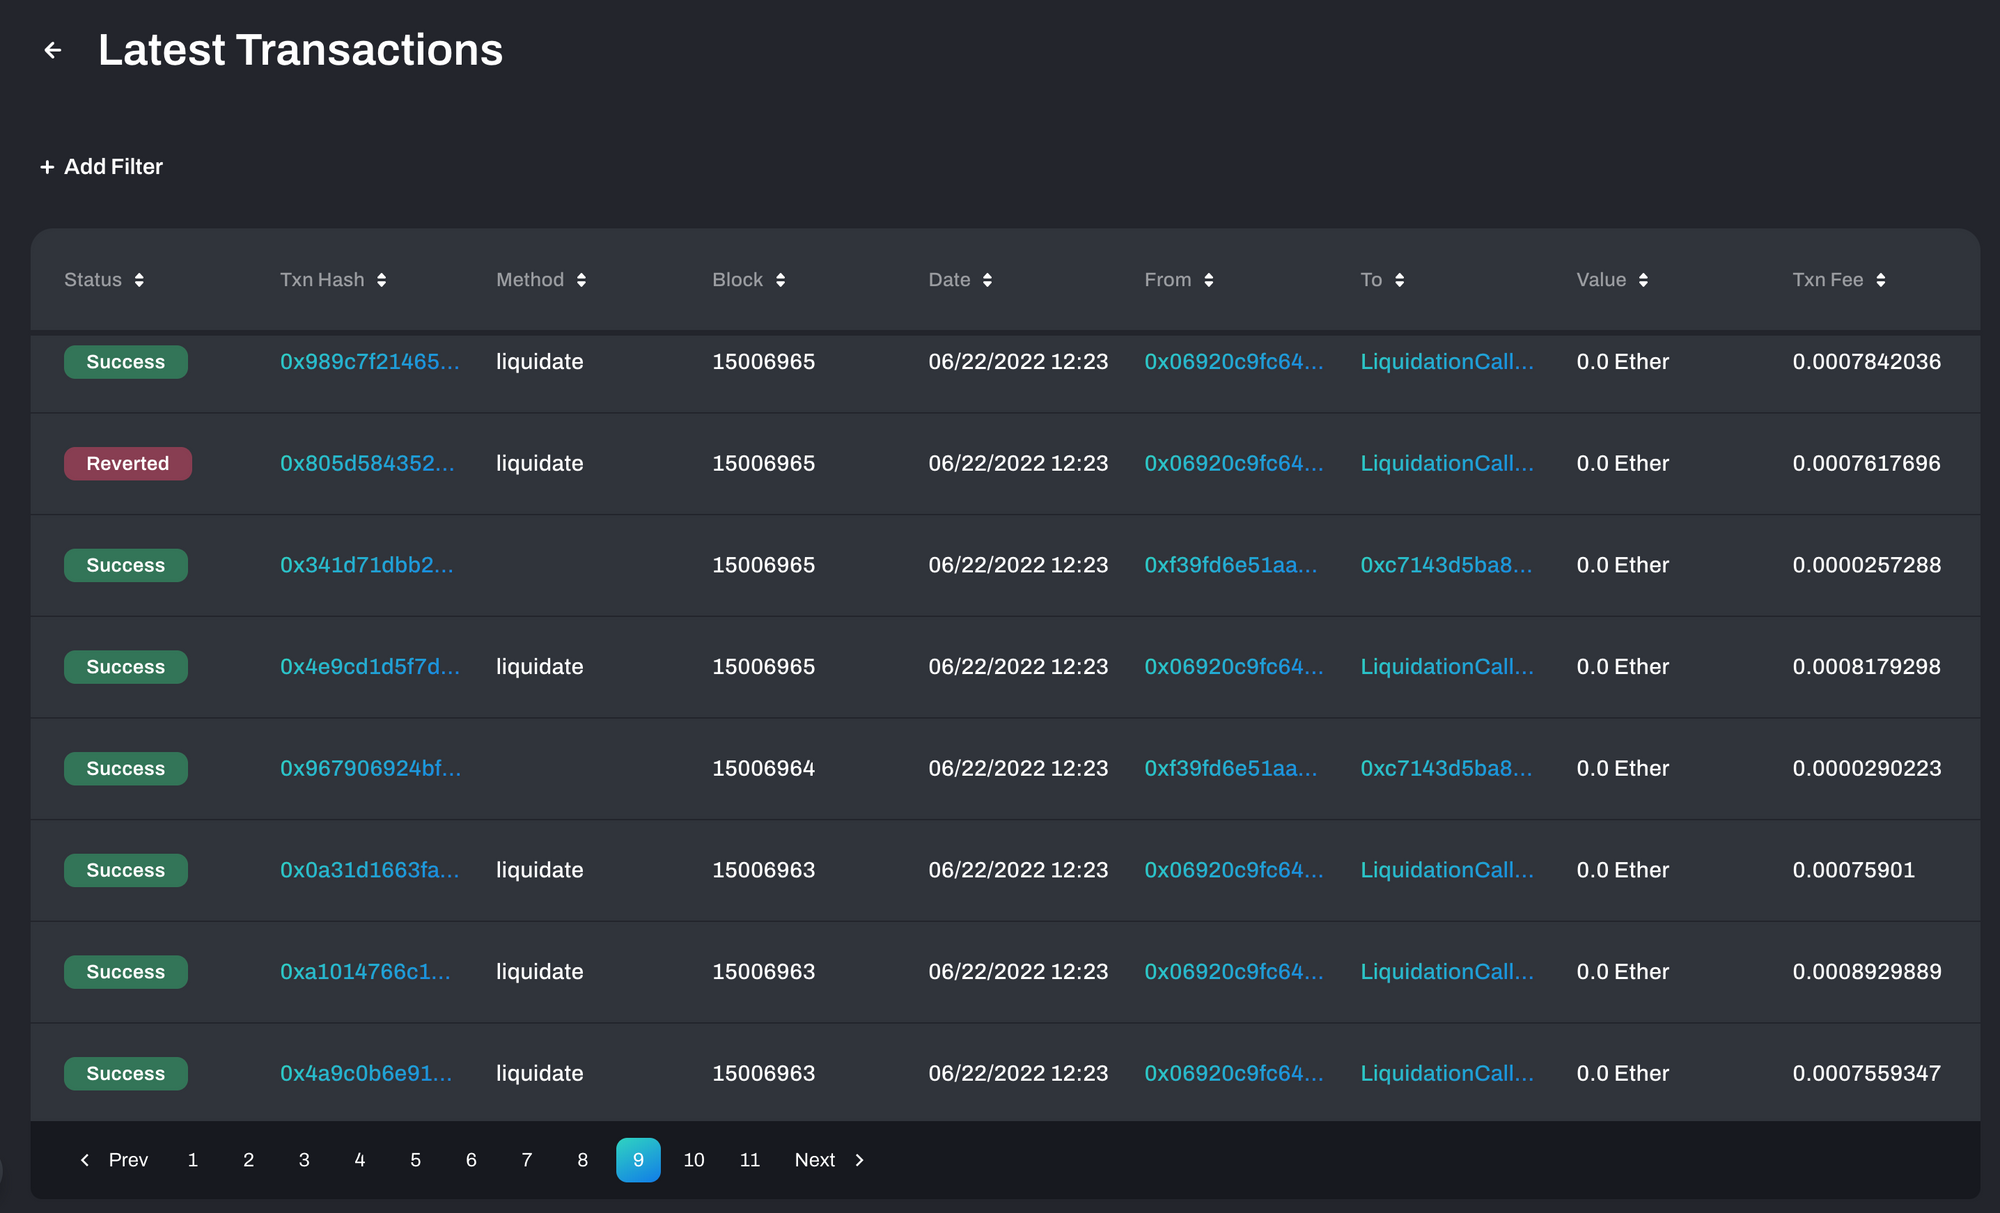Go to page 10 in pagination
The height and width of the screenshot is (1213, 2000).
coord(694,1160)
